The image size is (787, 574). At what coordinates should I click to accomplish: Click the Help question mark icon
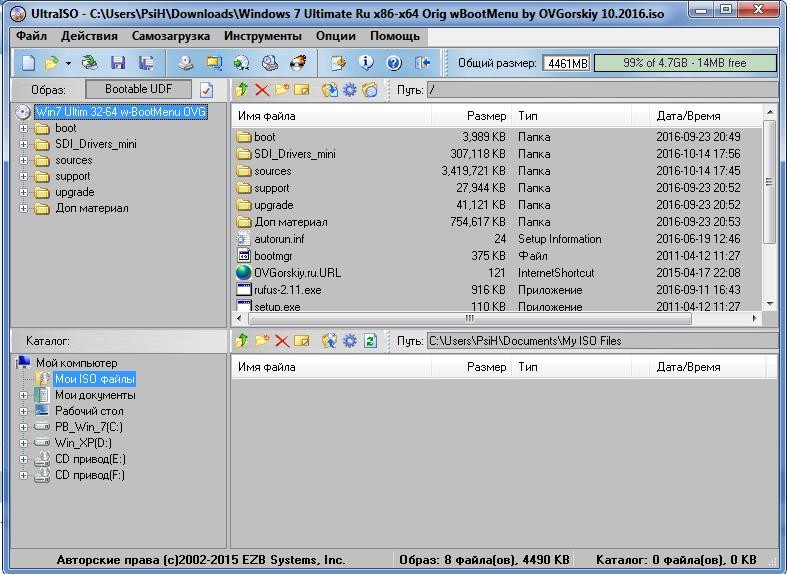[x=394, y=63]
